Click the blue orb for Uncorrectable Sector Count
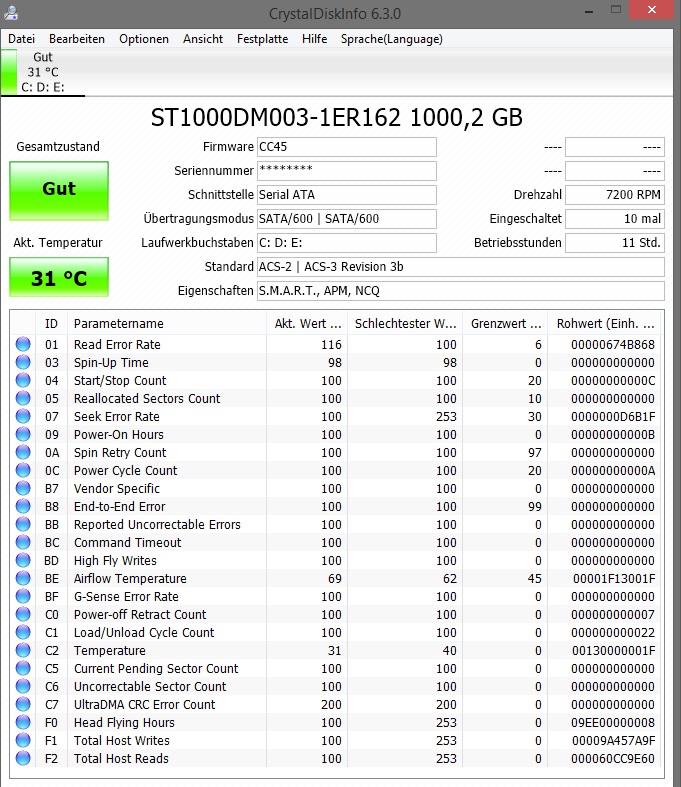 (23, 686)
